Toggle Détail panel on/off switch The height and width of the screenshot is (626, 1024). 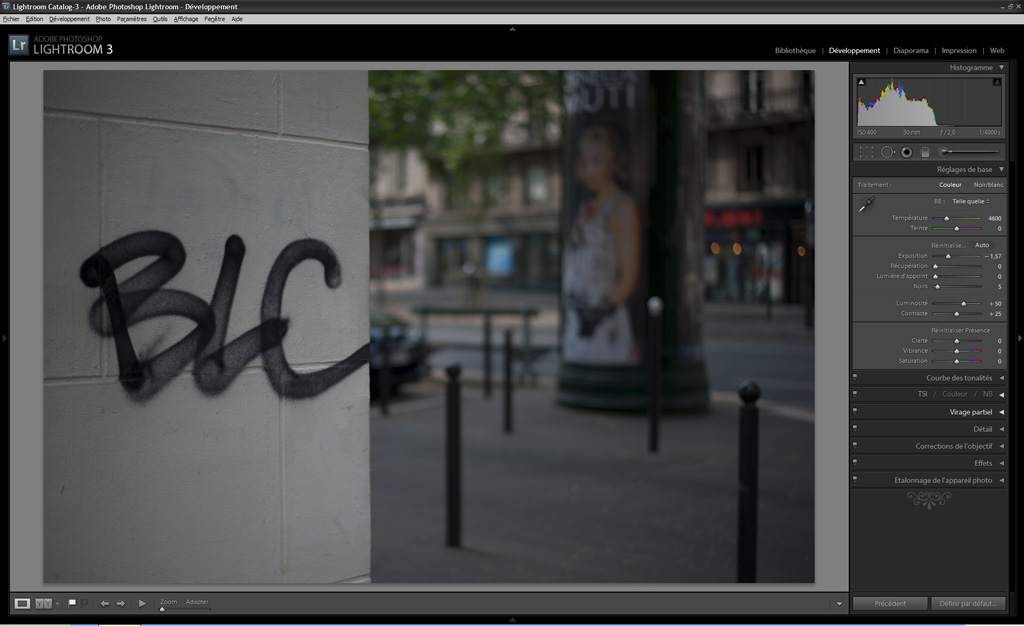pos(855,428)
